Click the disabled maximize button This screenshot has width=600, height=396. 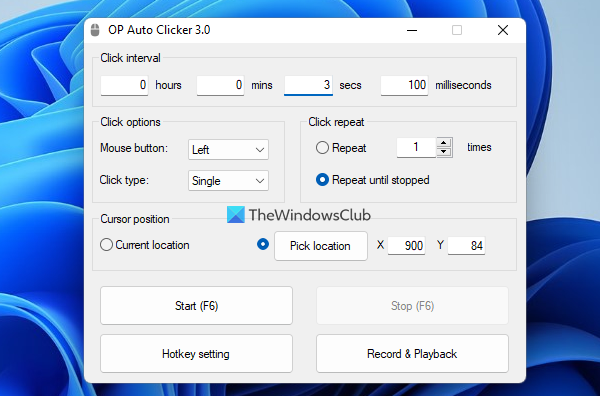[x=457, y=30]
